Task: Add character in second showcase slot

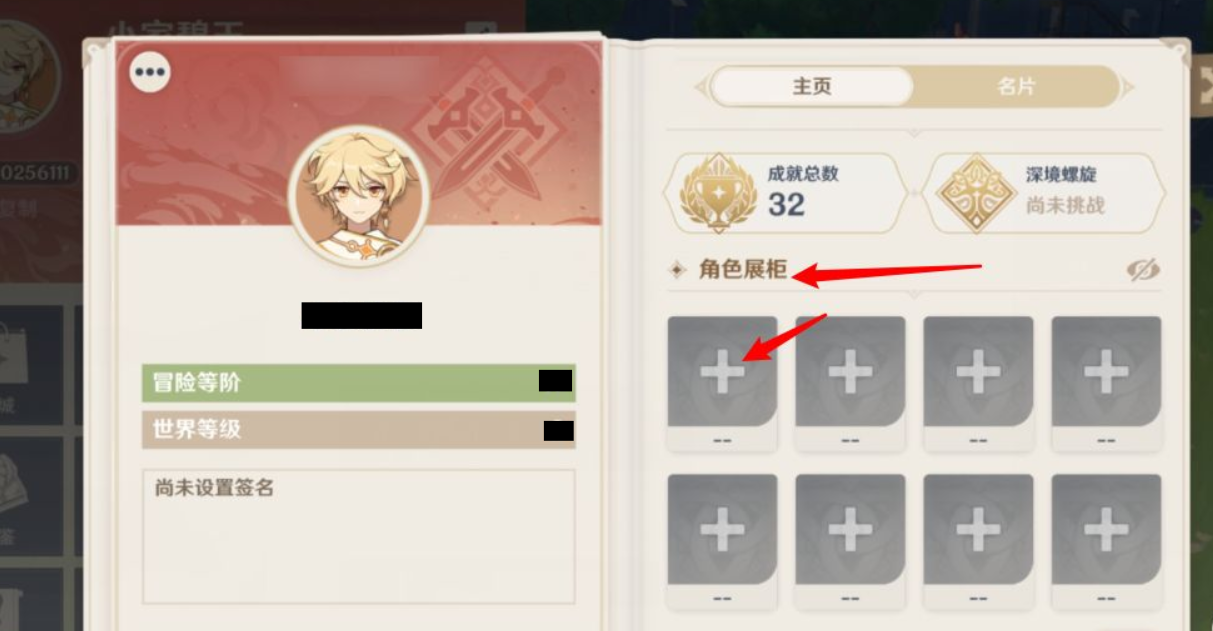Action: [850, 372]
